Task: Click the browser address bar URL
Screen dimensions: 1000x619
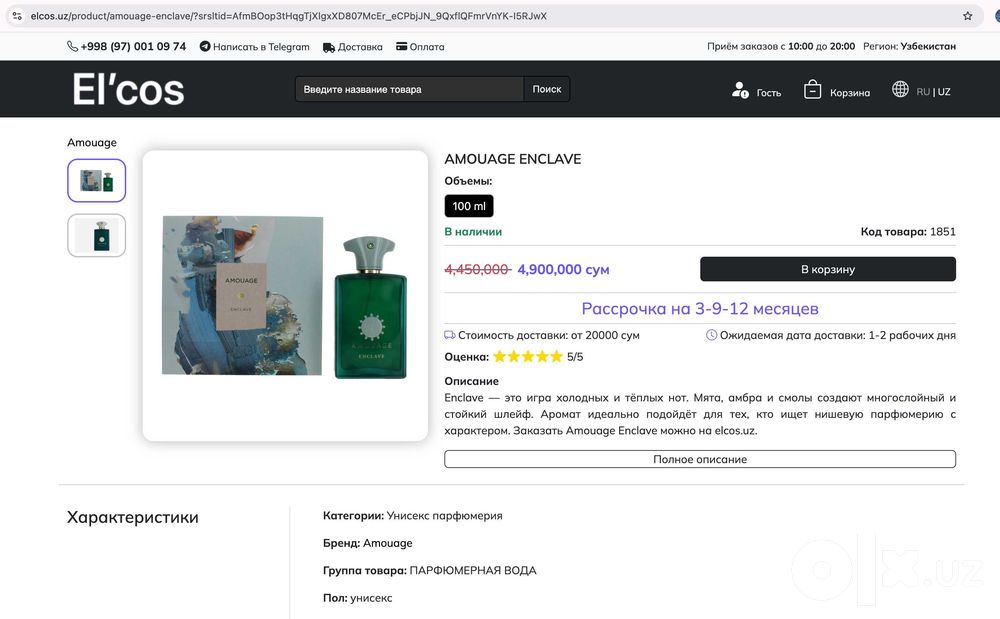Action: tap(288, 16)
